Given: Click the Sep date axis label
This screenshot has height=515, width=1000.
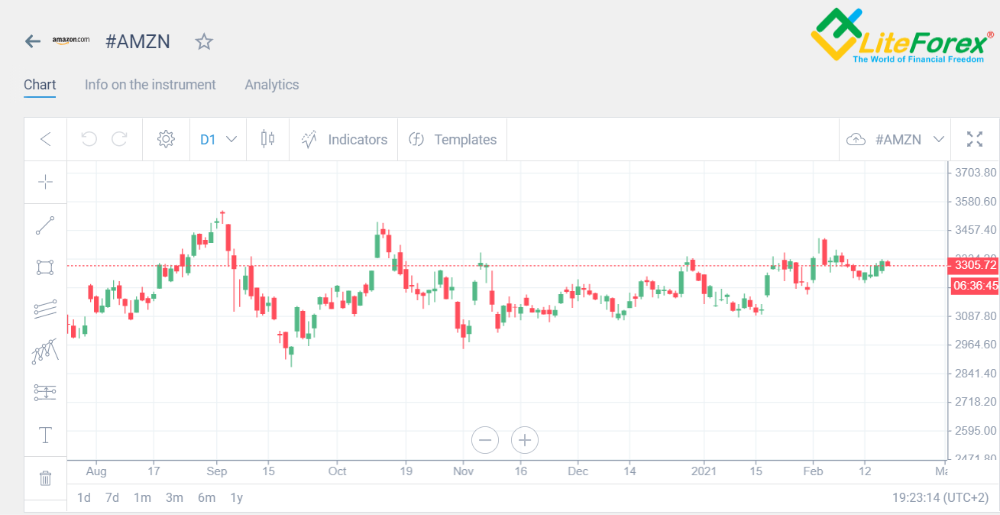Looking at the screenshot, I should coord(216,472).
